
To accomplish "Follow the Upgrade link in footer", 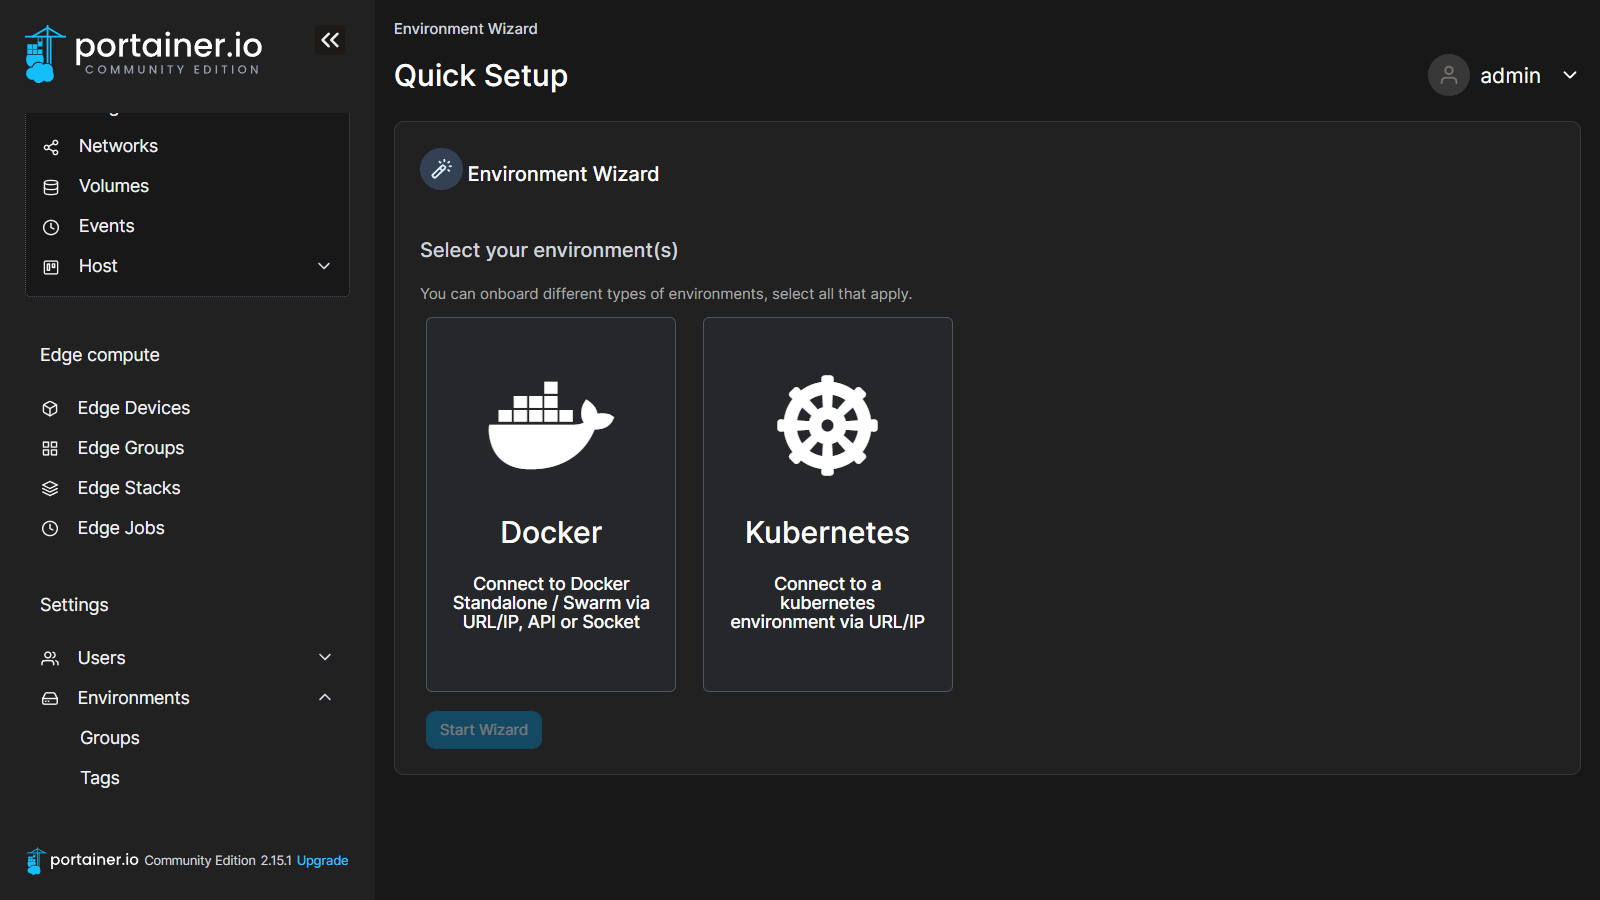I will tap(322, 860).
